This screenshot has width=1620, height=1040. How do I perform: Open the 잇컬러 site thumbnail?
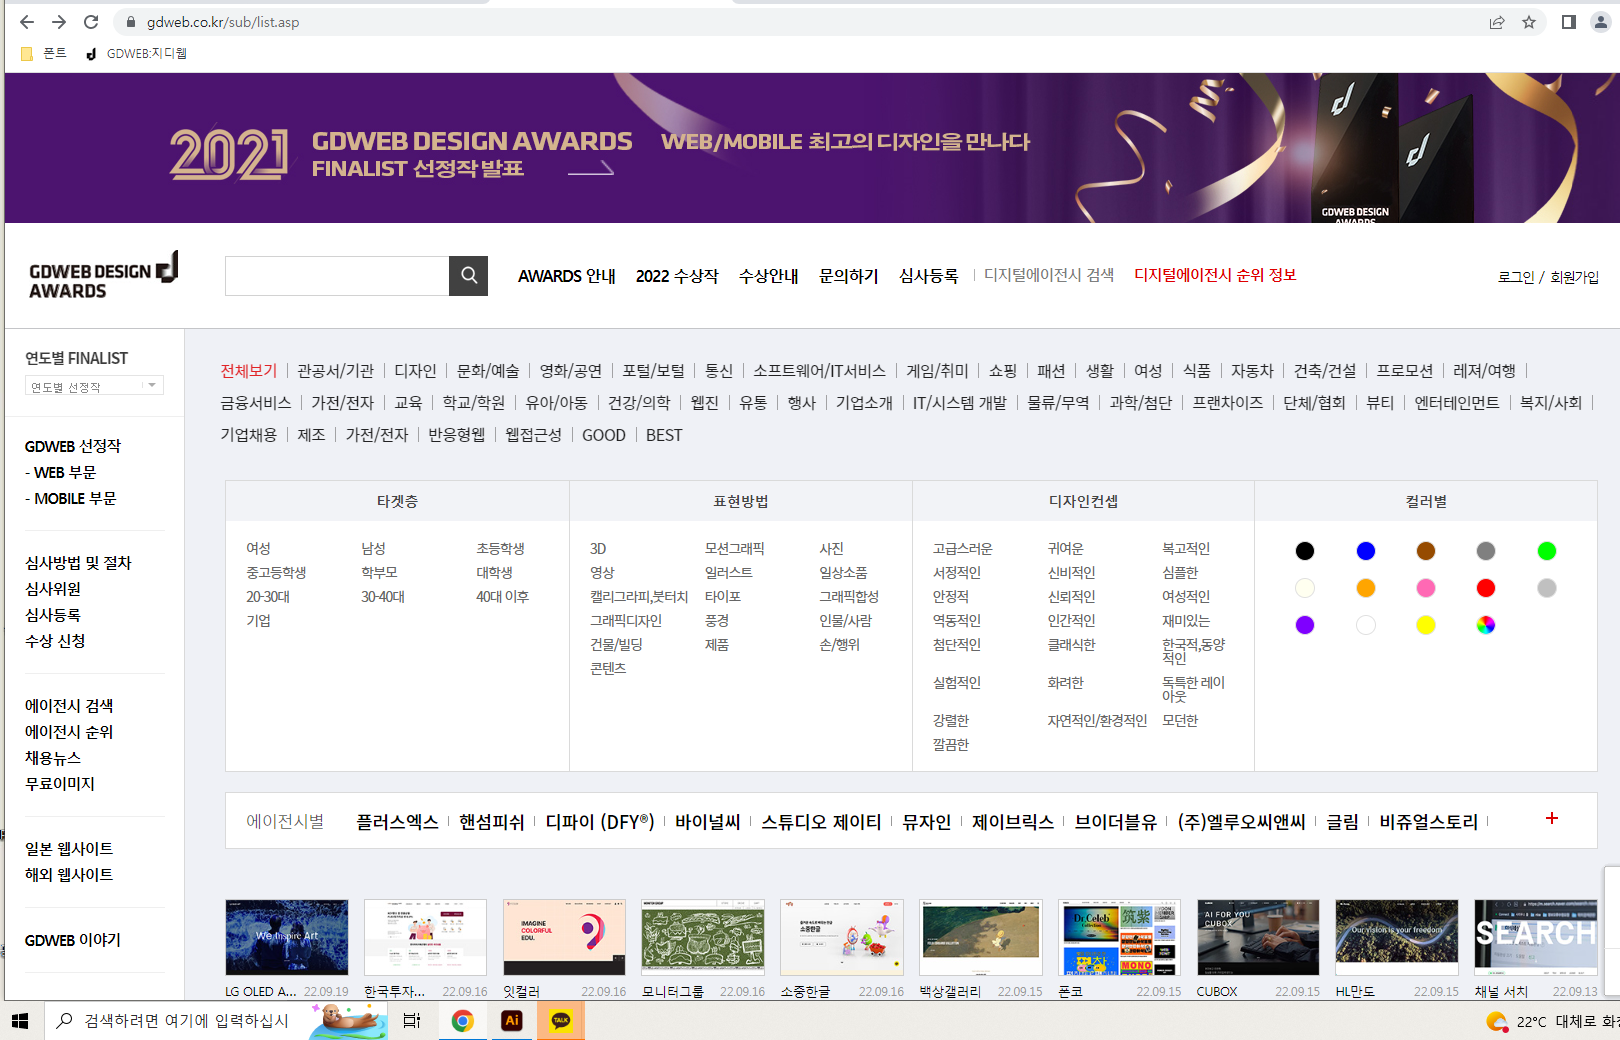[564, 937]
